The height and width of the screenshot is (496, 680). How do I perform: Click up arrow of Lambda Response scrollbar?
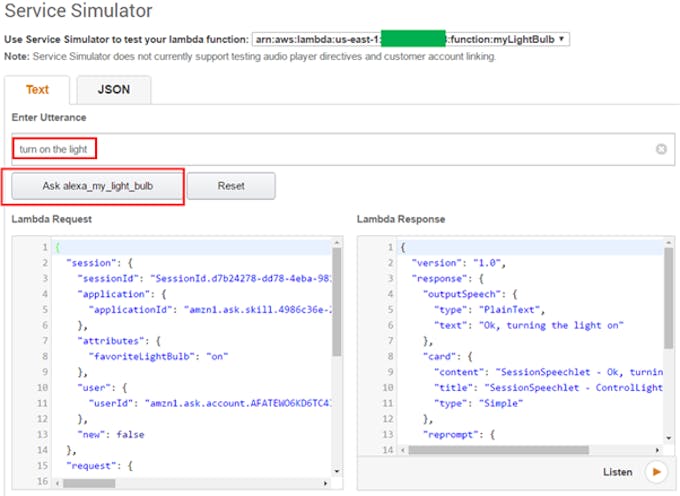[x=668, y=242]
